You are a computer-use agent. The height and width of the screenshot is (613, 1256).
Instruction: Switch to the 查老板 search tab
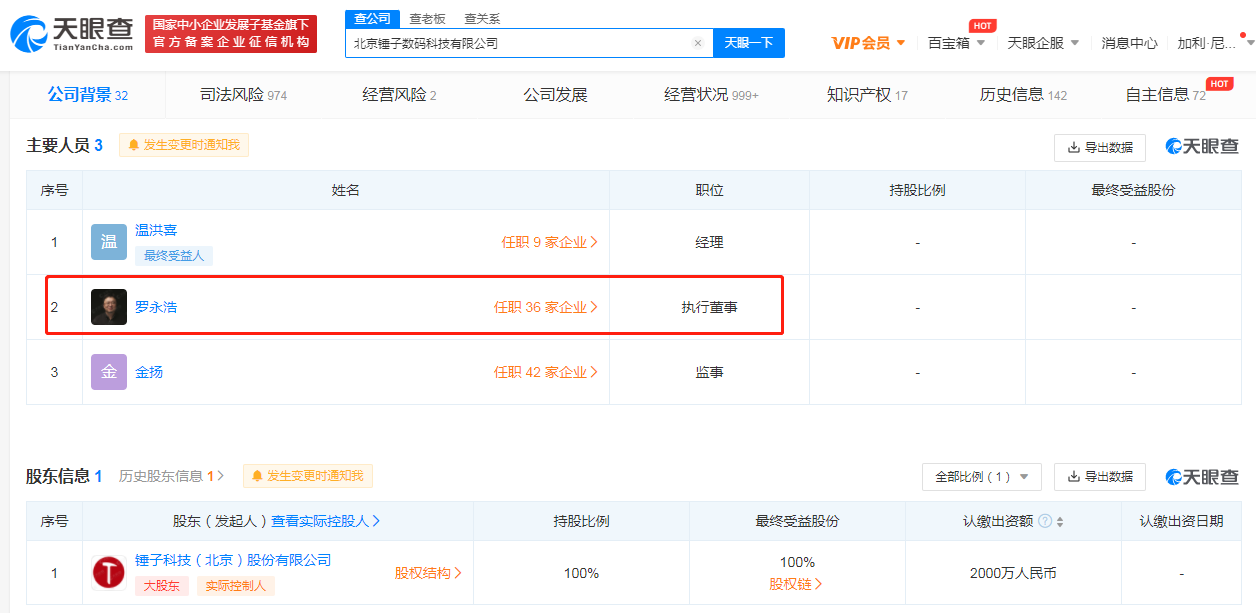pyautogui.click(x=427, y=19)
